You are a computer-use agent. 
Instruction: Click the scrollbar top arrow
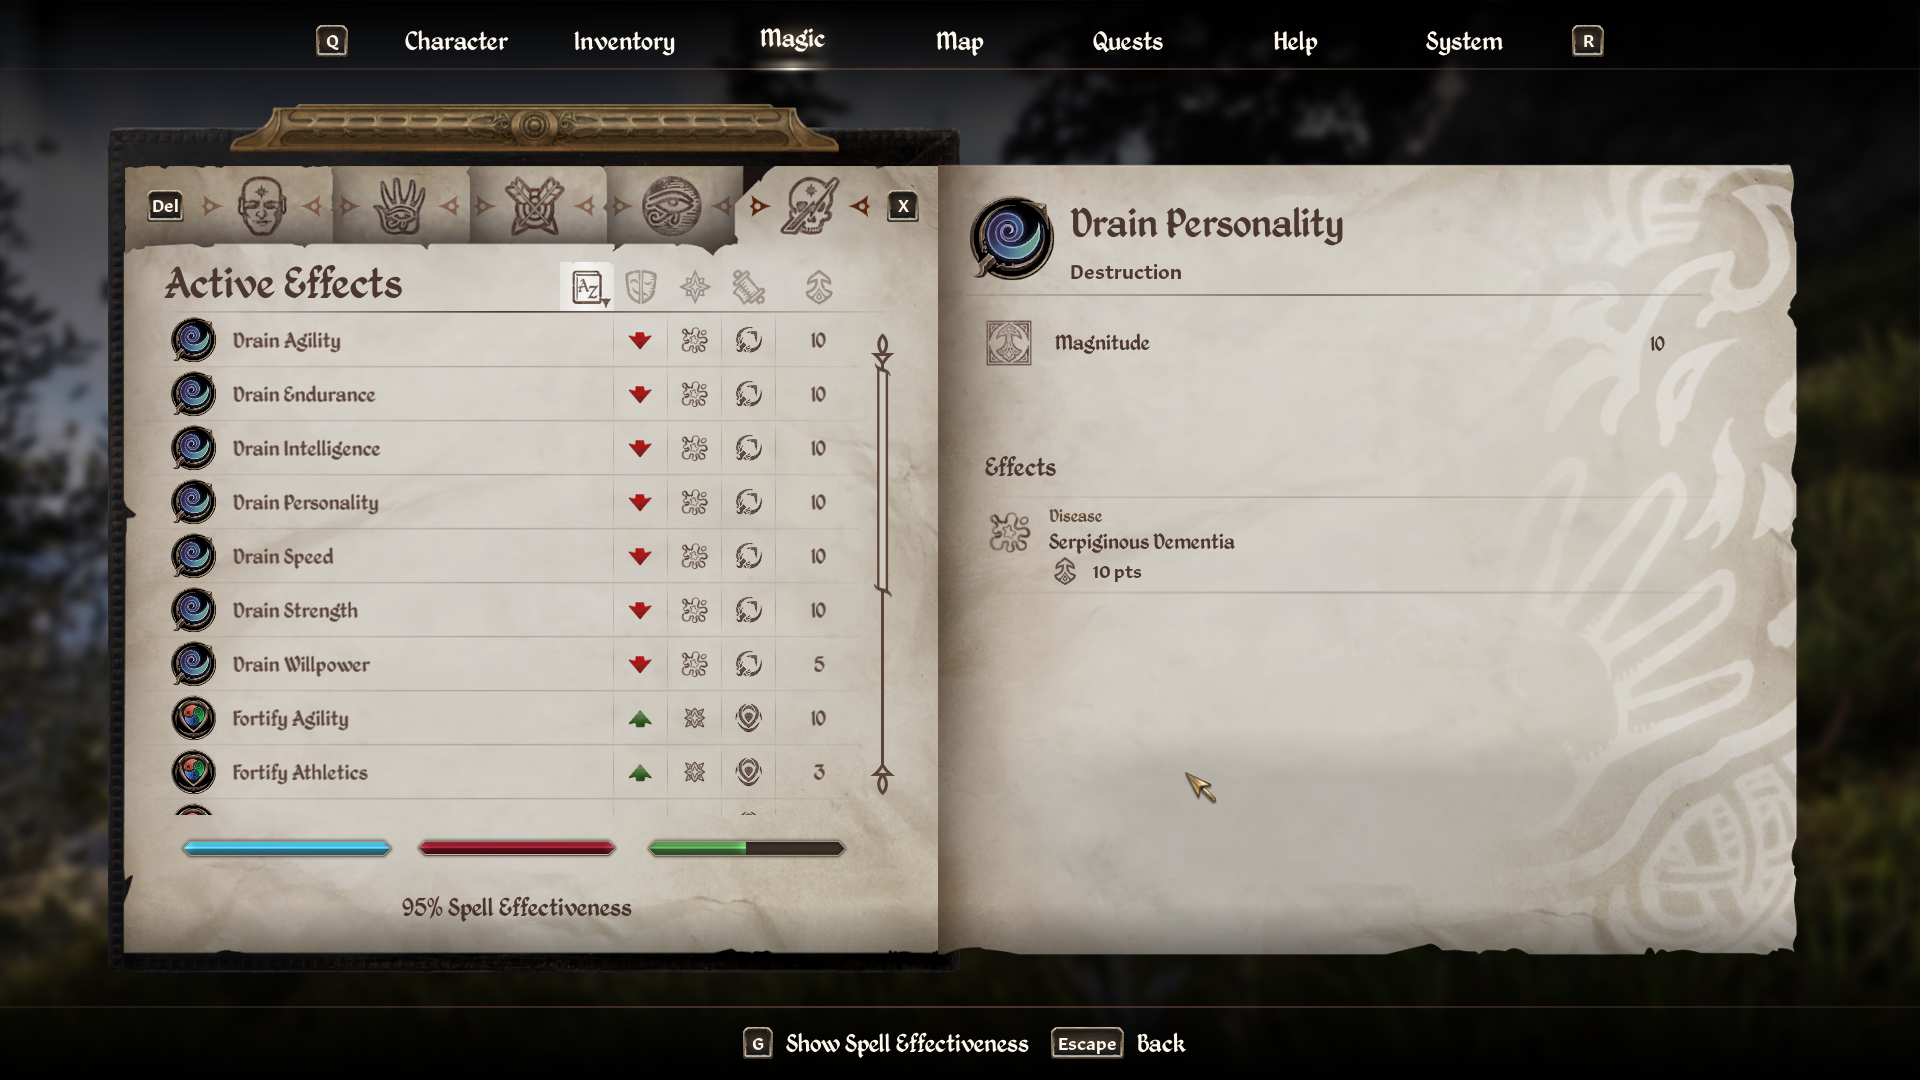[x=882, y=350]
